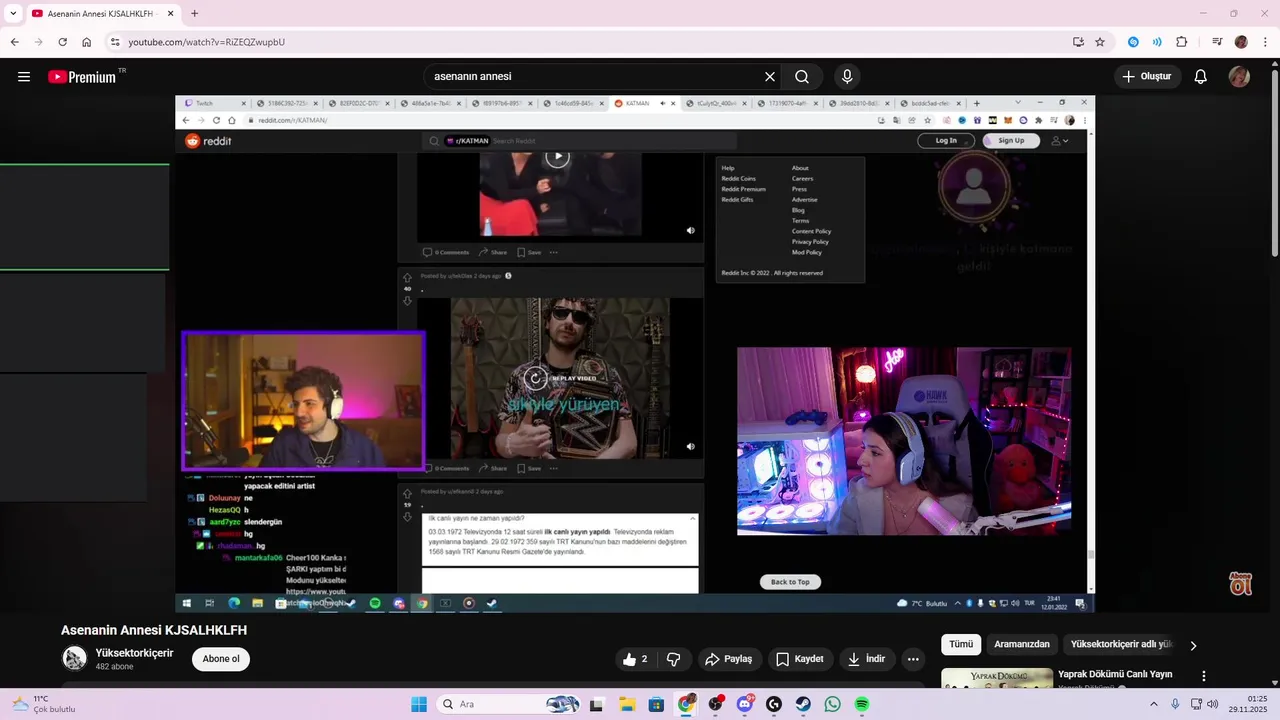Go back with Chrome's back arrow
This screenshot has width=1280, height=720.
point(15,42)
